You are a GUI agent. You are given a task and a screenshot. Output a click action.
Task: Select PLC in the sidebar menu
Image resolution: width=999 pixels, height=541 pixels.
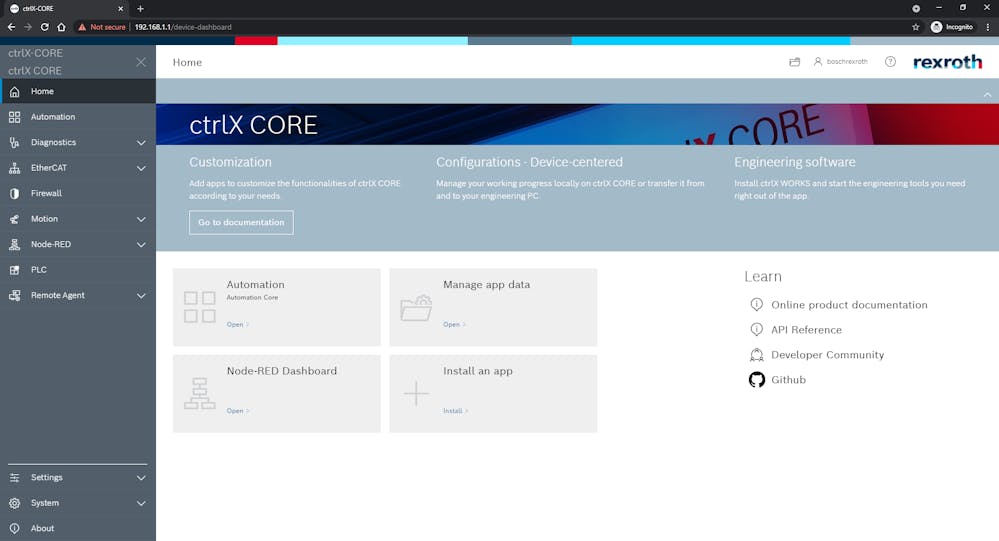pyautogui.click(x=78, y=270)
